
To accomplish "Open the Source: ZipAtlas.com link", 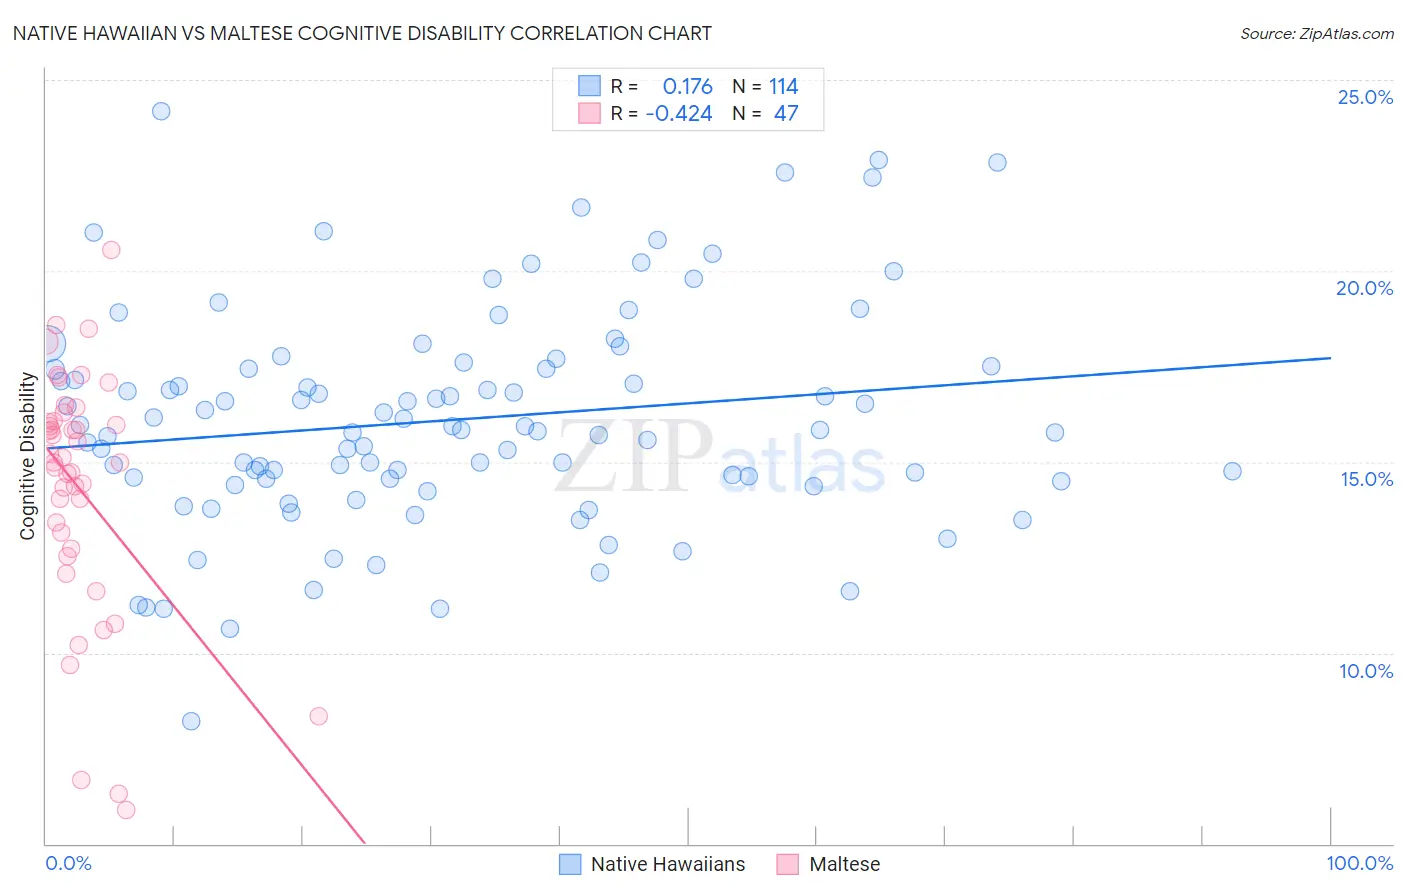I will pyautogui.click(x=1317, y=33).
